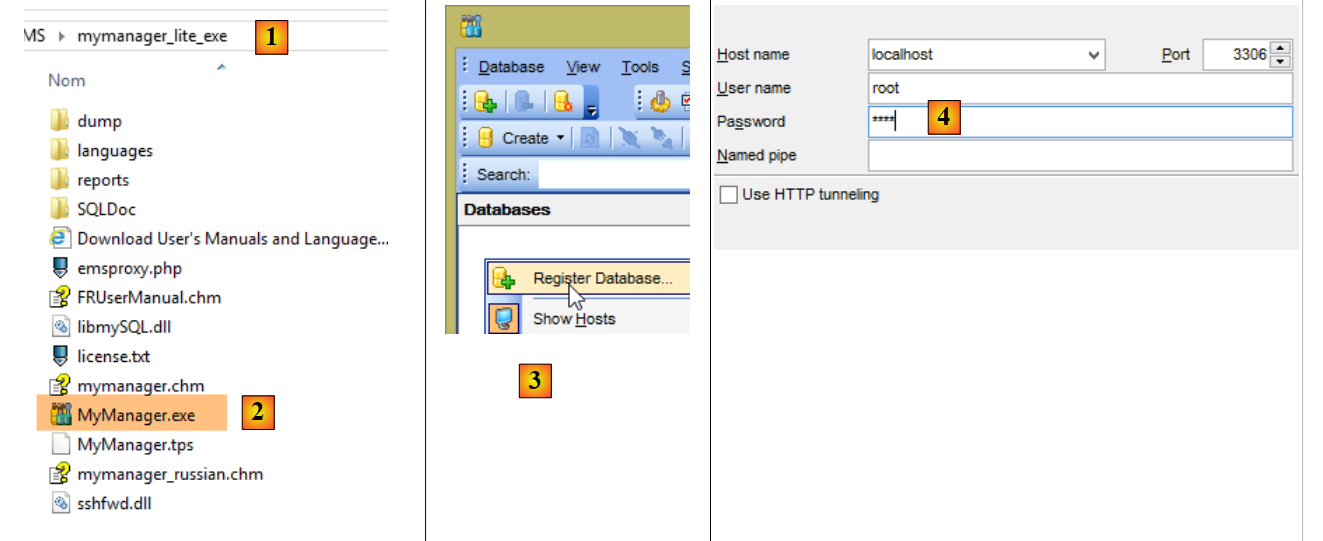
Task: Click the Show Hosts monitor icon
Action: click(502, 319)
